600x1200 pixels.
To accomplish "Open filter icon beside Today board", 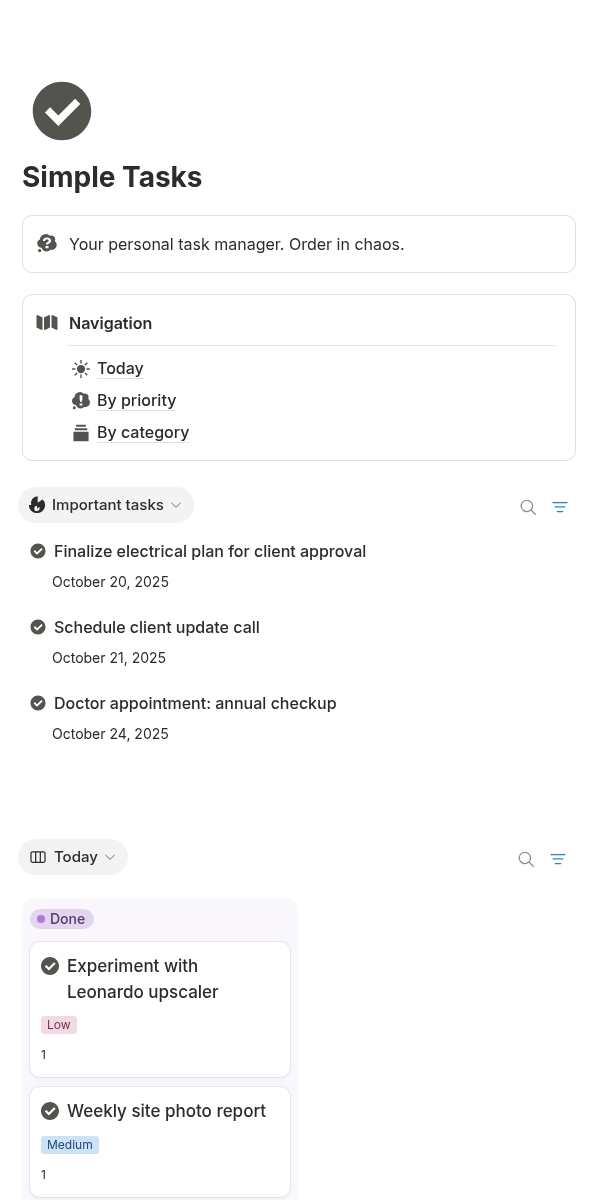I will 558,859.
